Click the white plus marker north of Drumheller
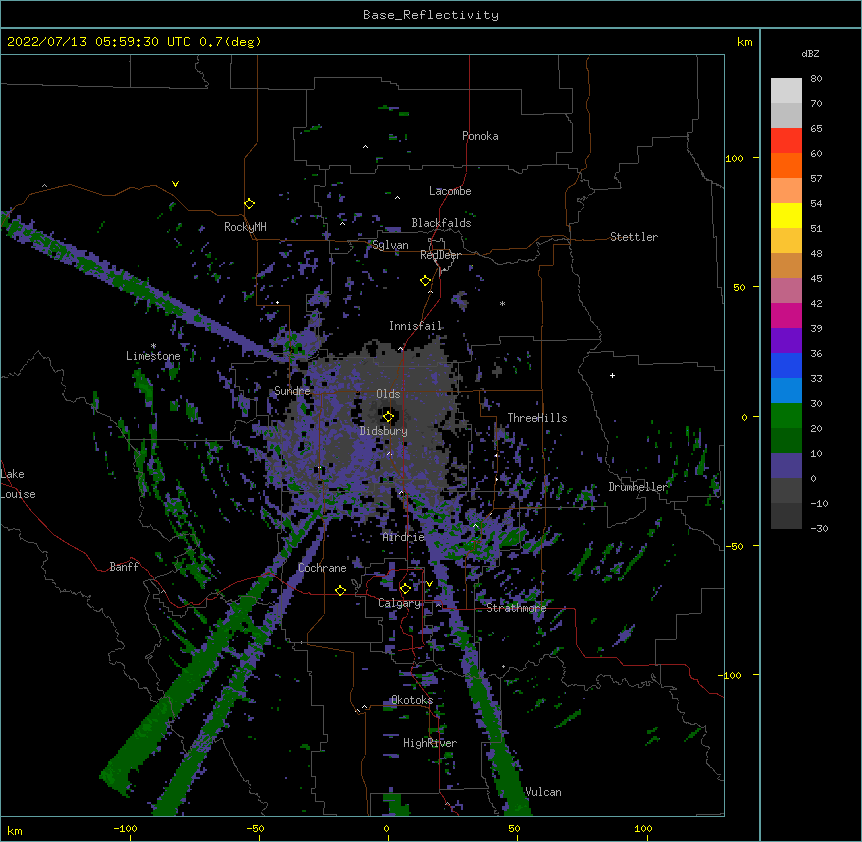Image resolution: width=862 pixels, height=842 pixels. 612,375
